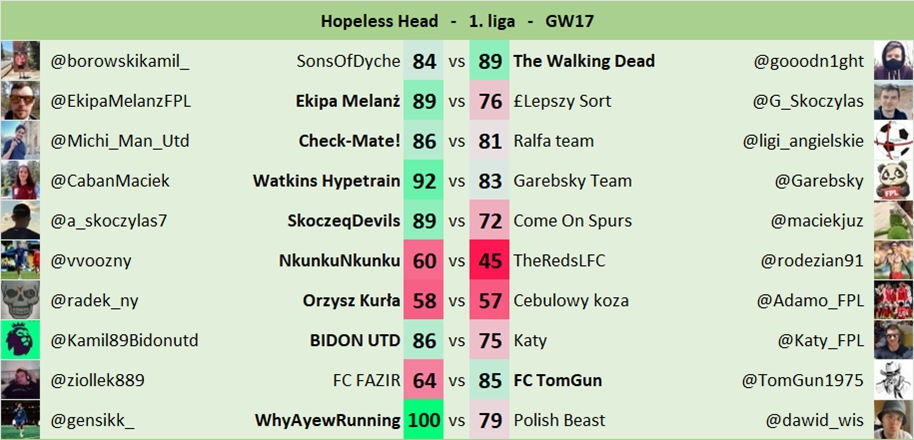Image resolution: width=914 pixels, height=440 pixels.
Task: Click the red 45 score cell
Action: pyautogui.click(x=490, y=261)
